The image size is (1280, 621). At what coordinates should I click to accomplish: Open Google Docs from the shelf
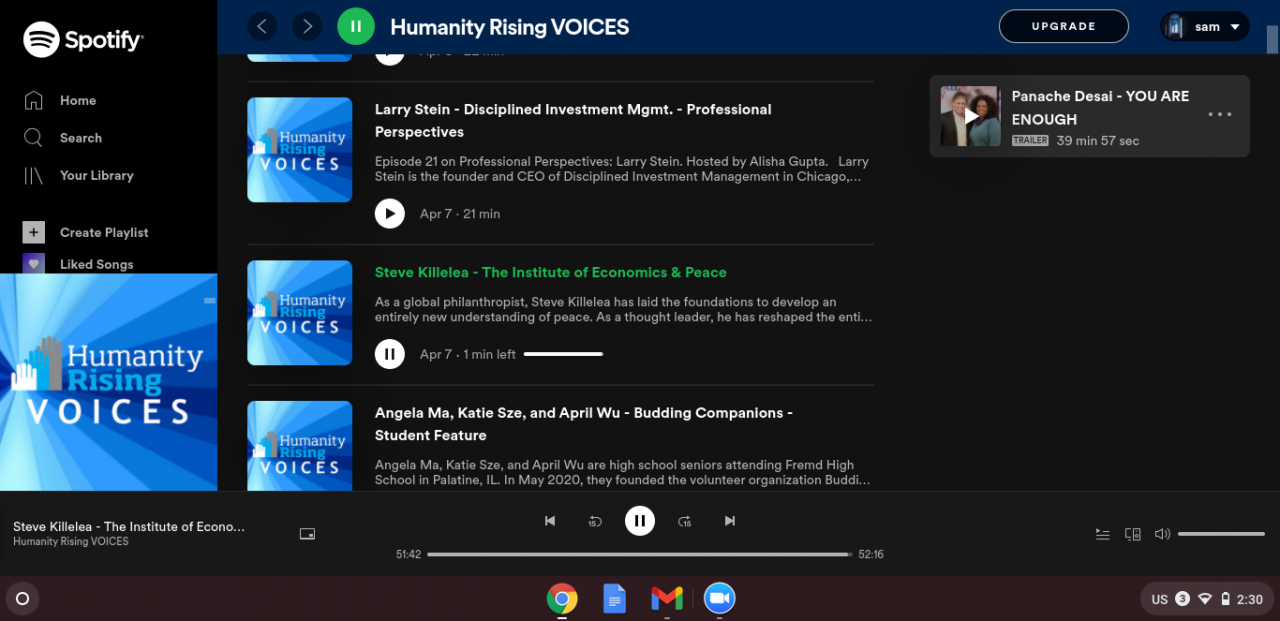tap(614, 599)
